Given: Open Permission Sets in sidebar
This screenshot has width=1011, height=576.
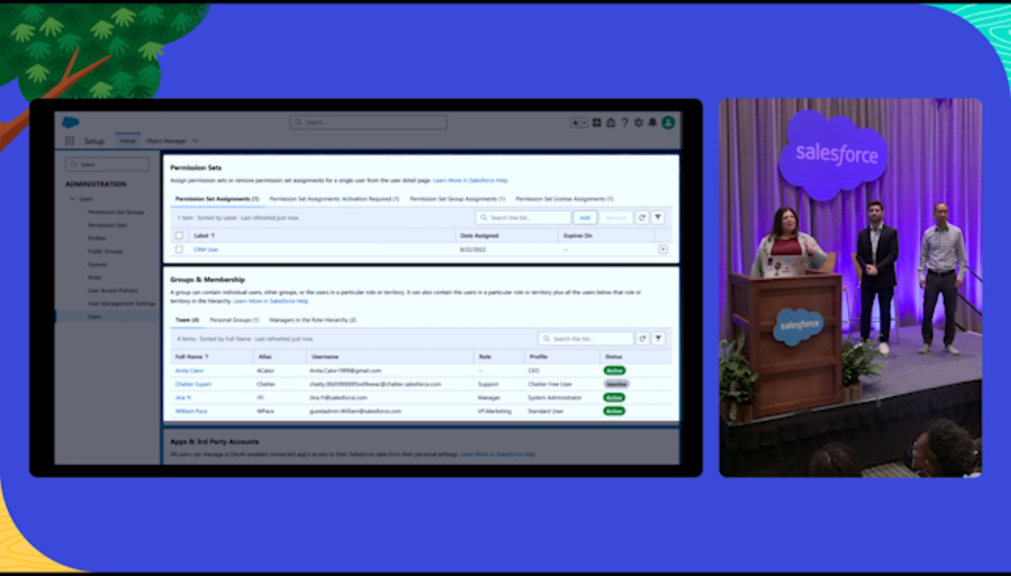Looking at the screenshot, I should [x=107, y=225].
